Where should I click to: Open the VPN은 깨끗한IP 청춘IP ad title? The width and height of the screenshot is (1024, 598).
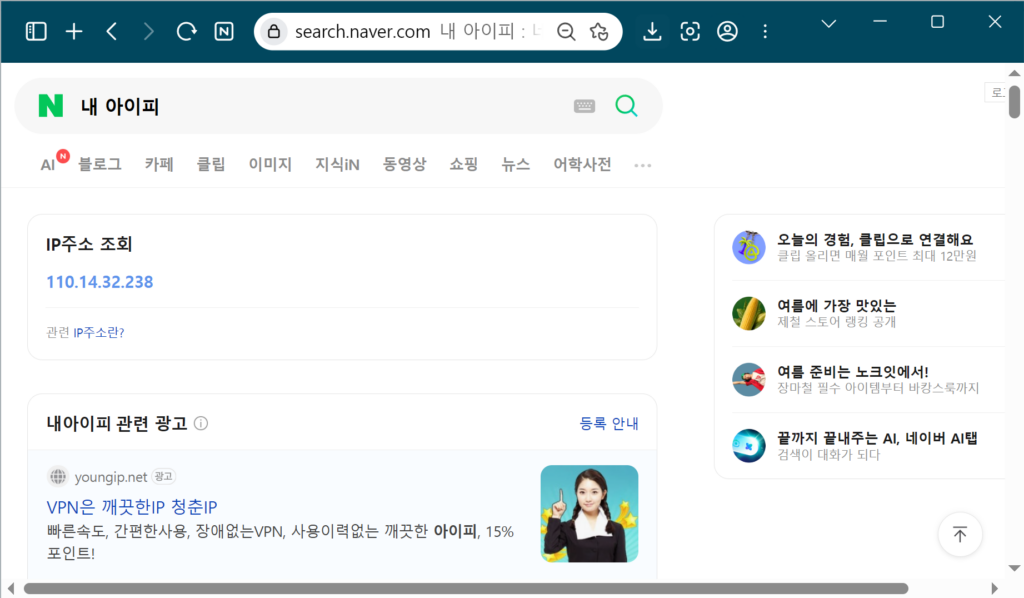tap(132, 507)
